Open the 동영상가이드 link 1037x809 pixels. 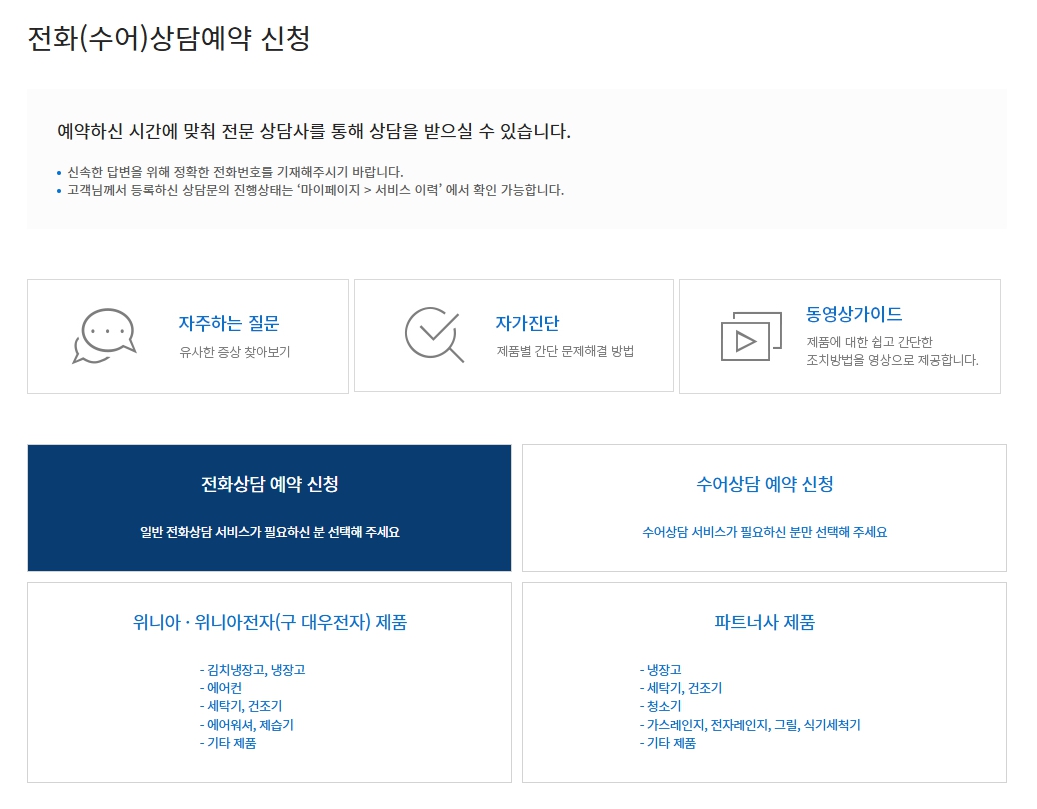(x=854, y=314)
